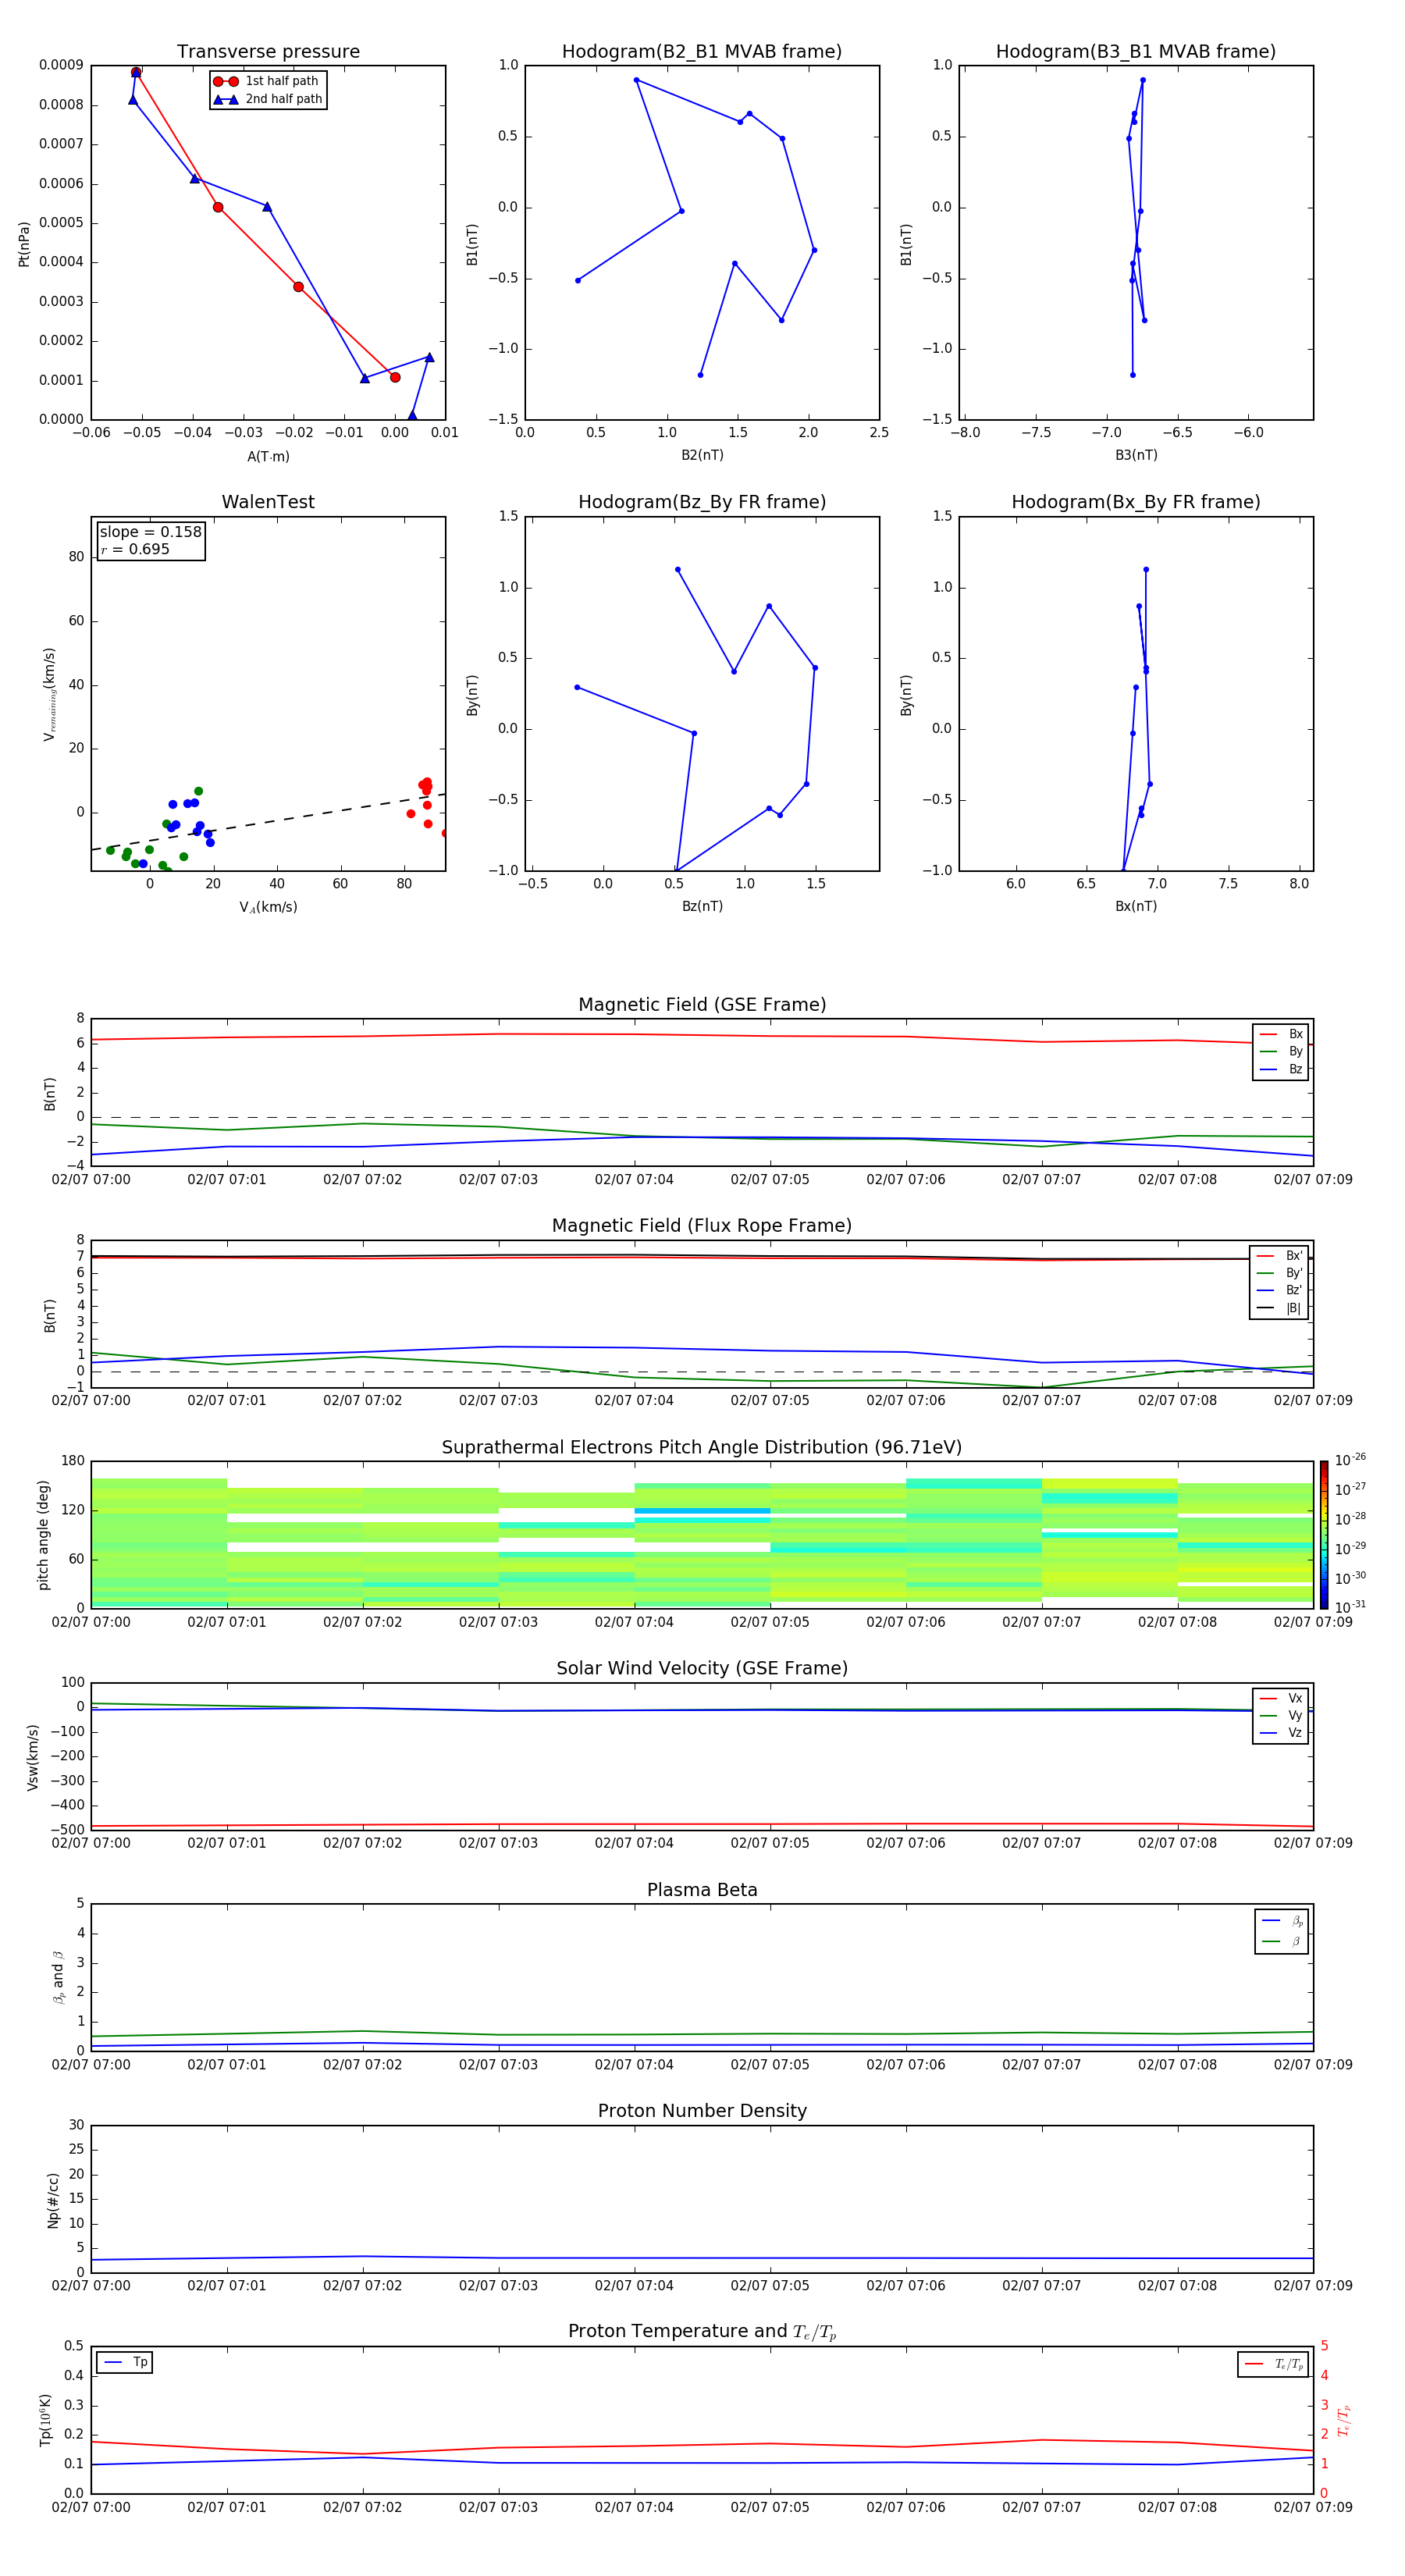
Task: Click the 'pitch angle (deg)' axis label
Action: (43, 1534)
